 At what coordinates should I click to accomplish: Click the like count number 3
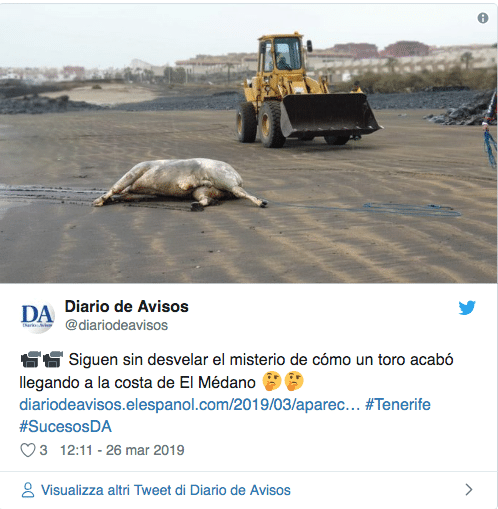[x=43, y=450]
